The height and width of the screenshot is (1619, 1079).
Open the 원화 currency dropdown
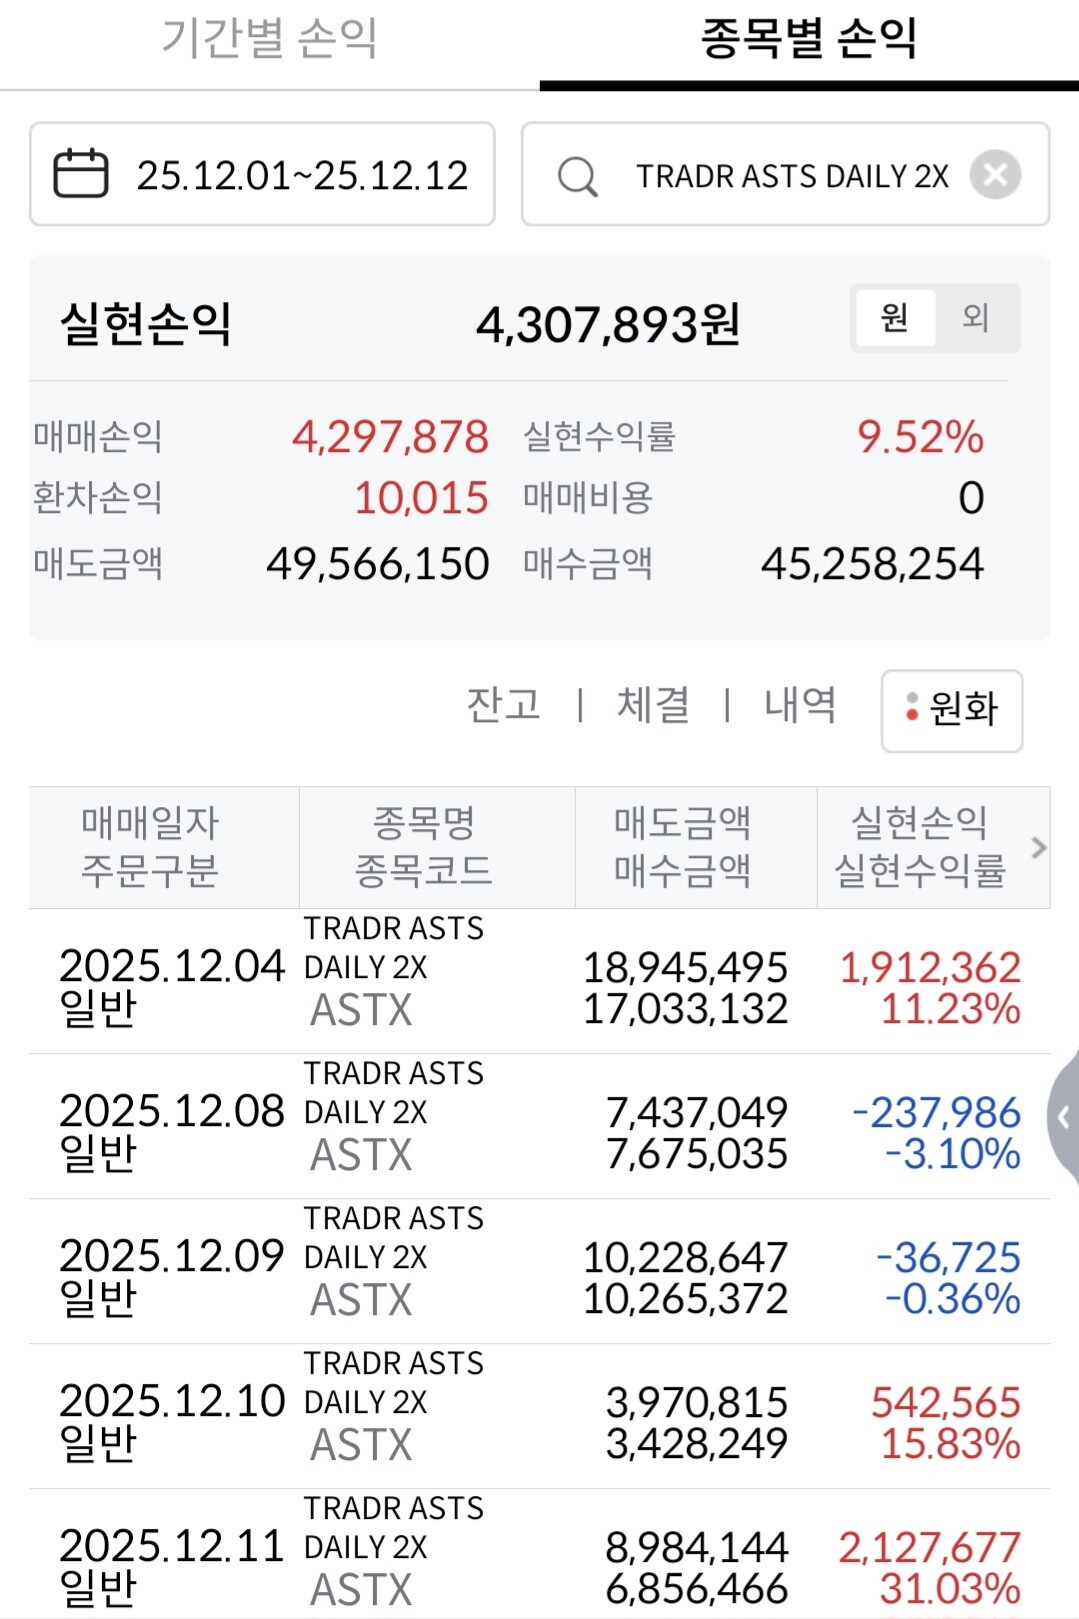(x=951, y=710)
